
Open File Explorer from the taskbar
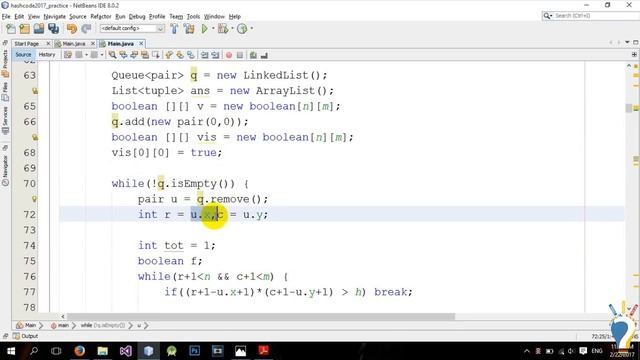click(x=102, y=351)
